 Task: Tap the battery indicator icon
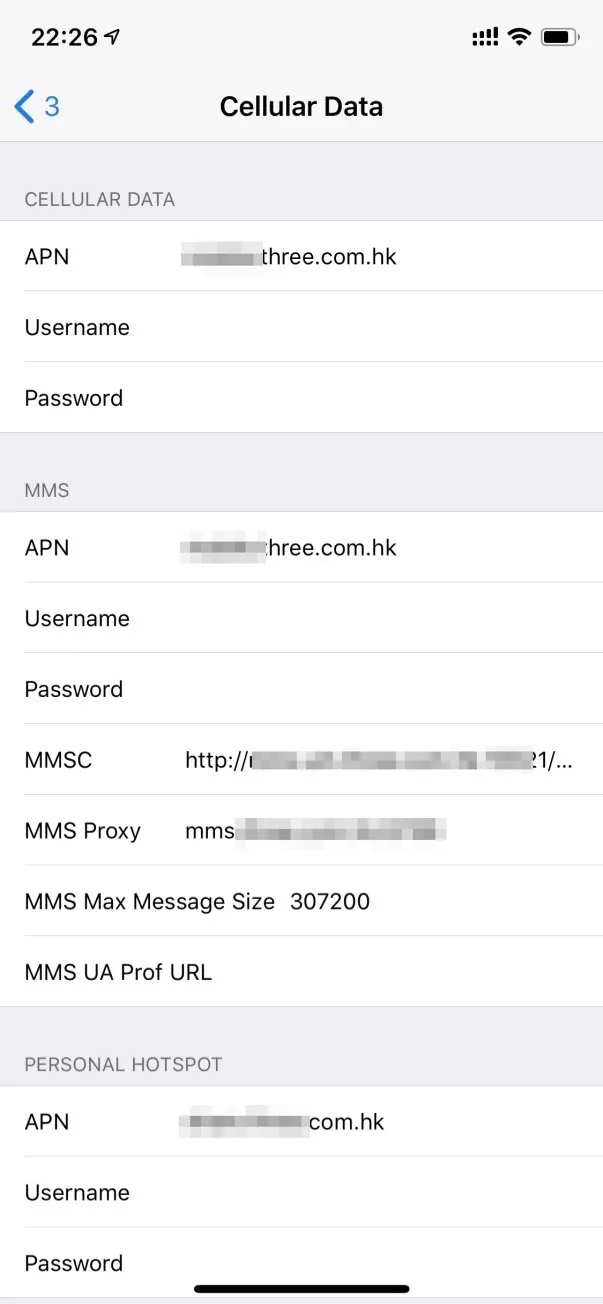[560, 37]
